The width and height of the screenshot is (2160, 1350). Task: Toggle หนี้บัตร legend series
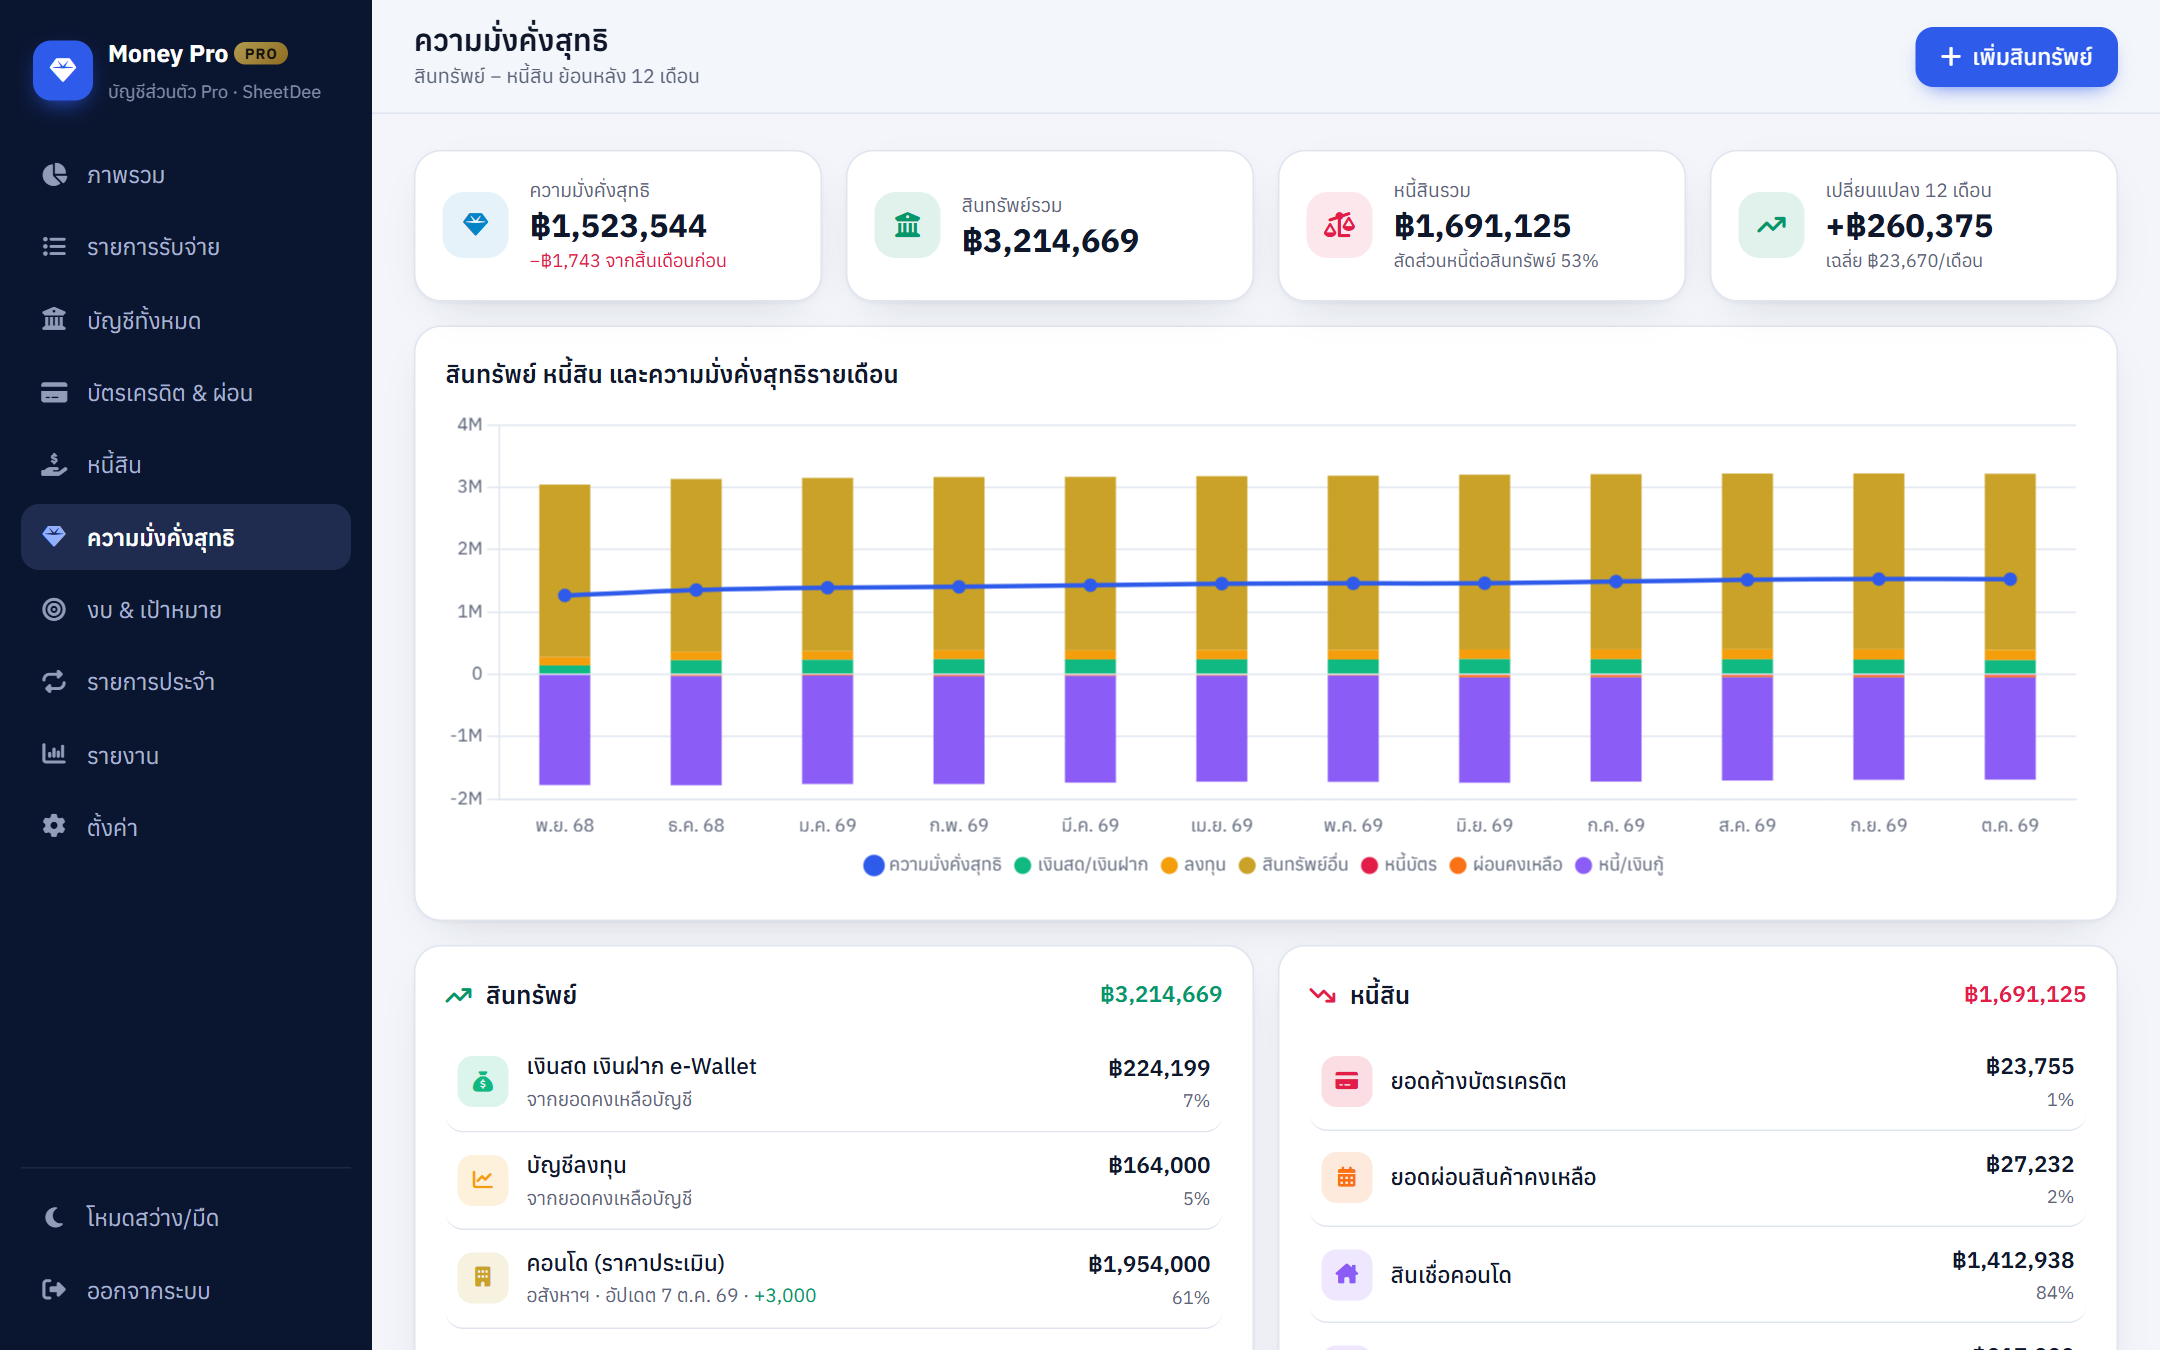pos(1399,865)
